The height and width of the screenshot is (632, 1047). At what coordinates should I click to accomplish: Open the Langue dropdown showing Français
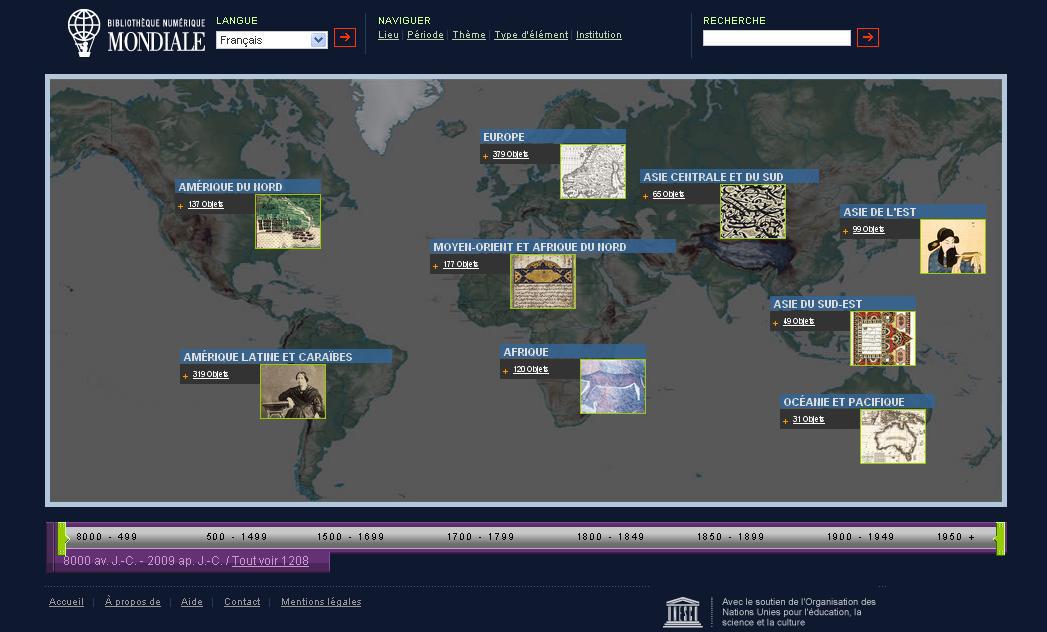pyautogui.click(x=272, y=40)
